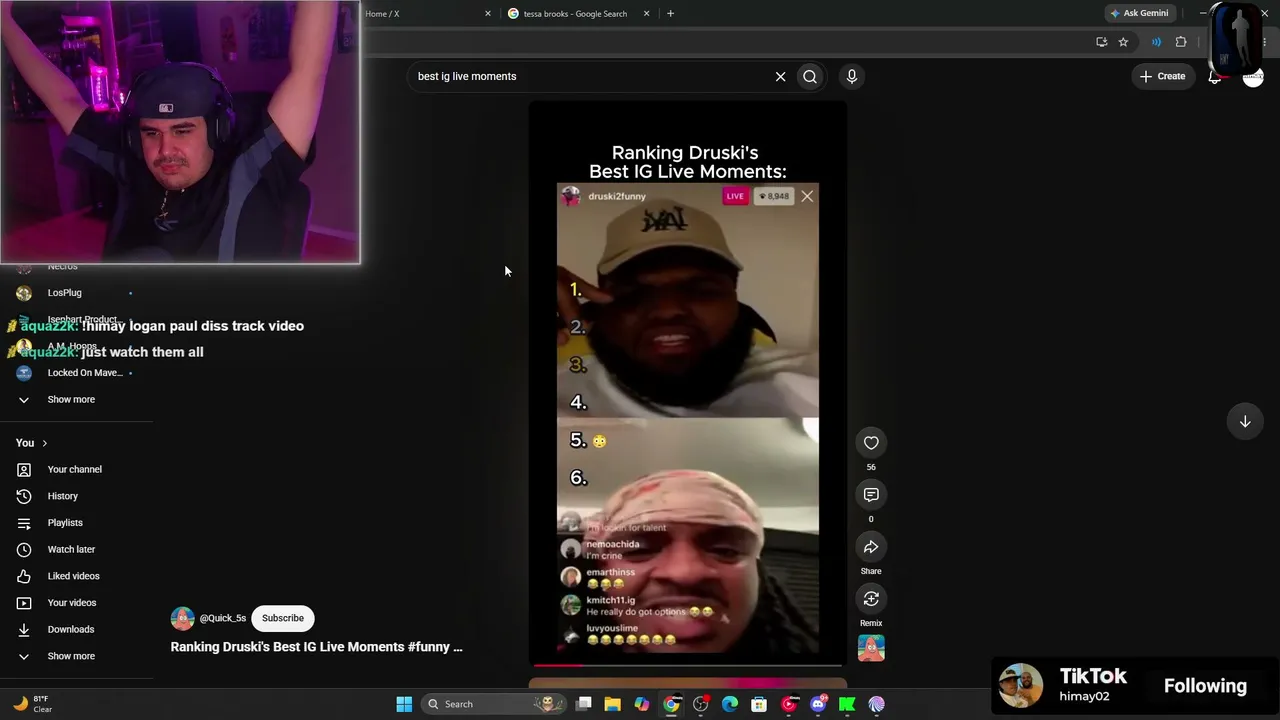Close the 'Home / X' tab

(x=488, y=14)
